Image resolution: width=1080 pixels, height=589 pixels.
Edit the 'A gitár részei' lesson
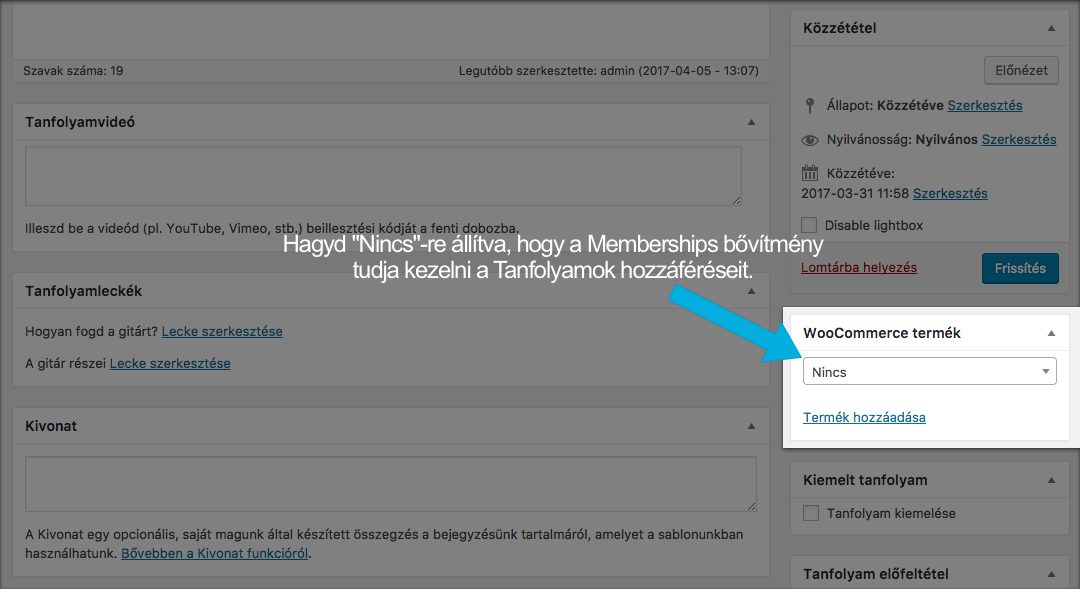169,363
